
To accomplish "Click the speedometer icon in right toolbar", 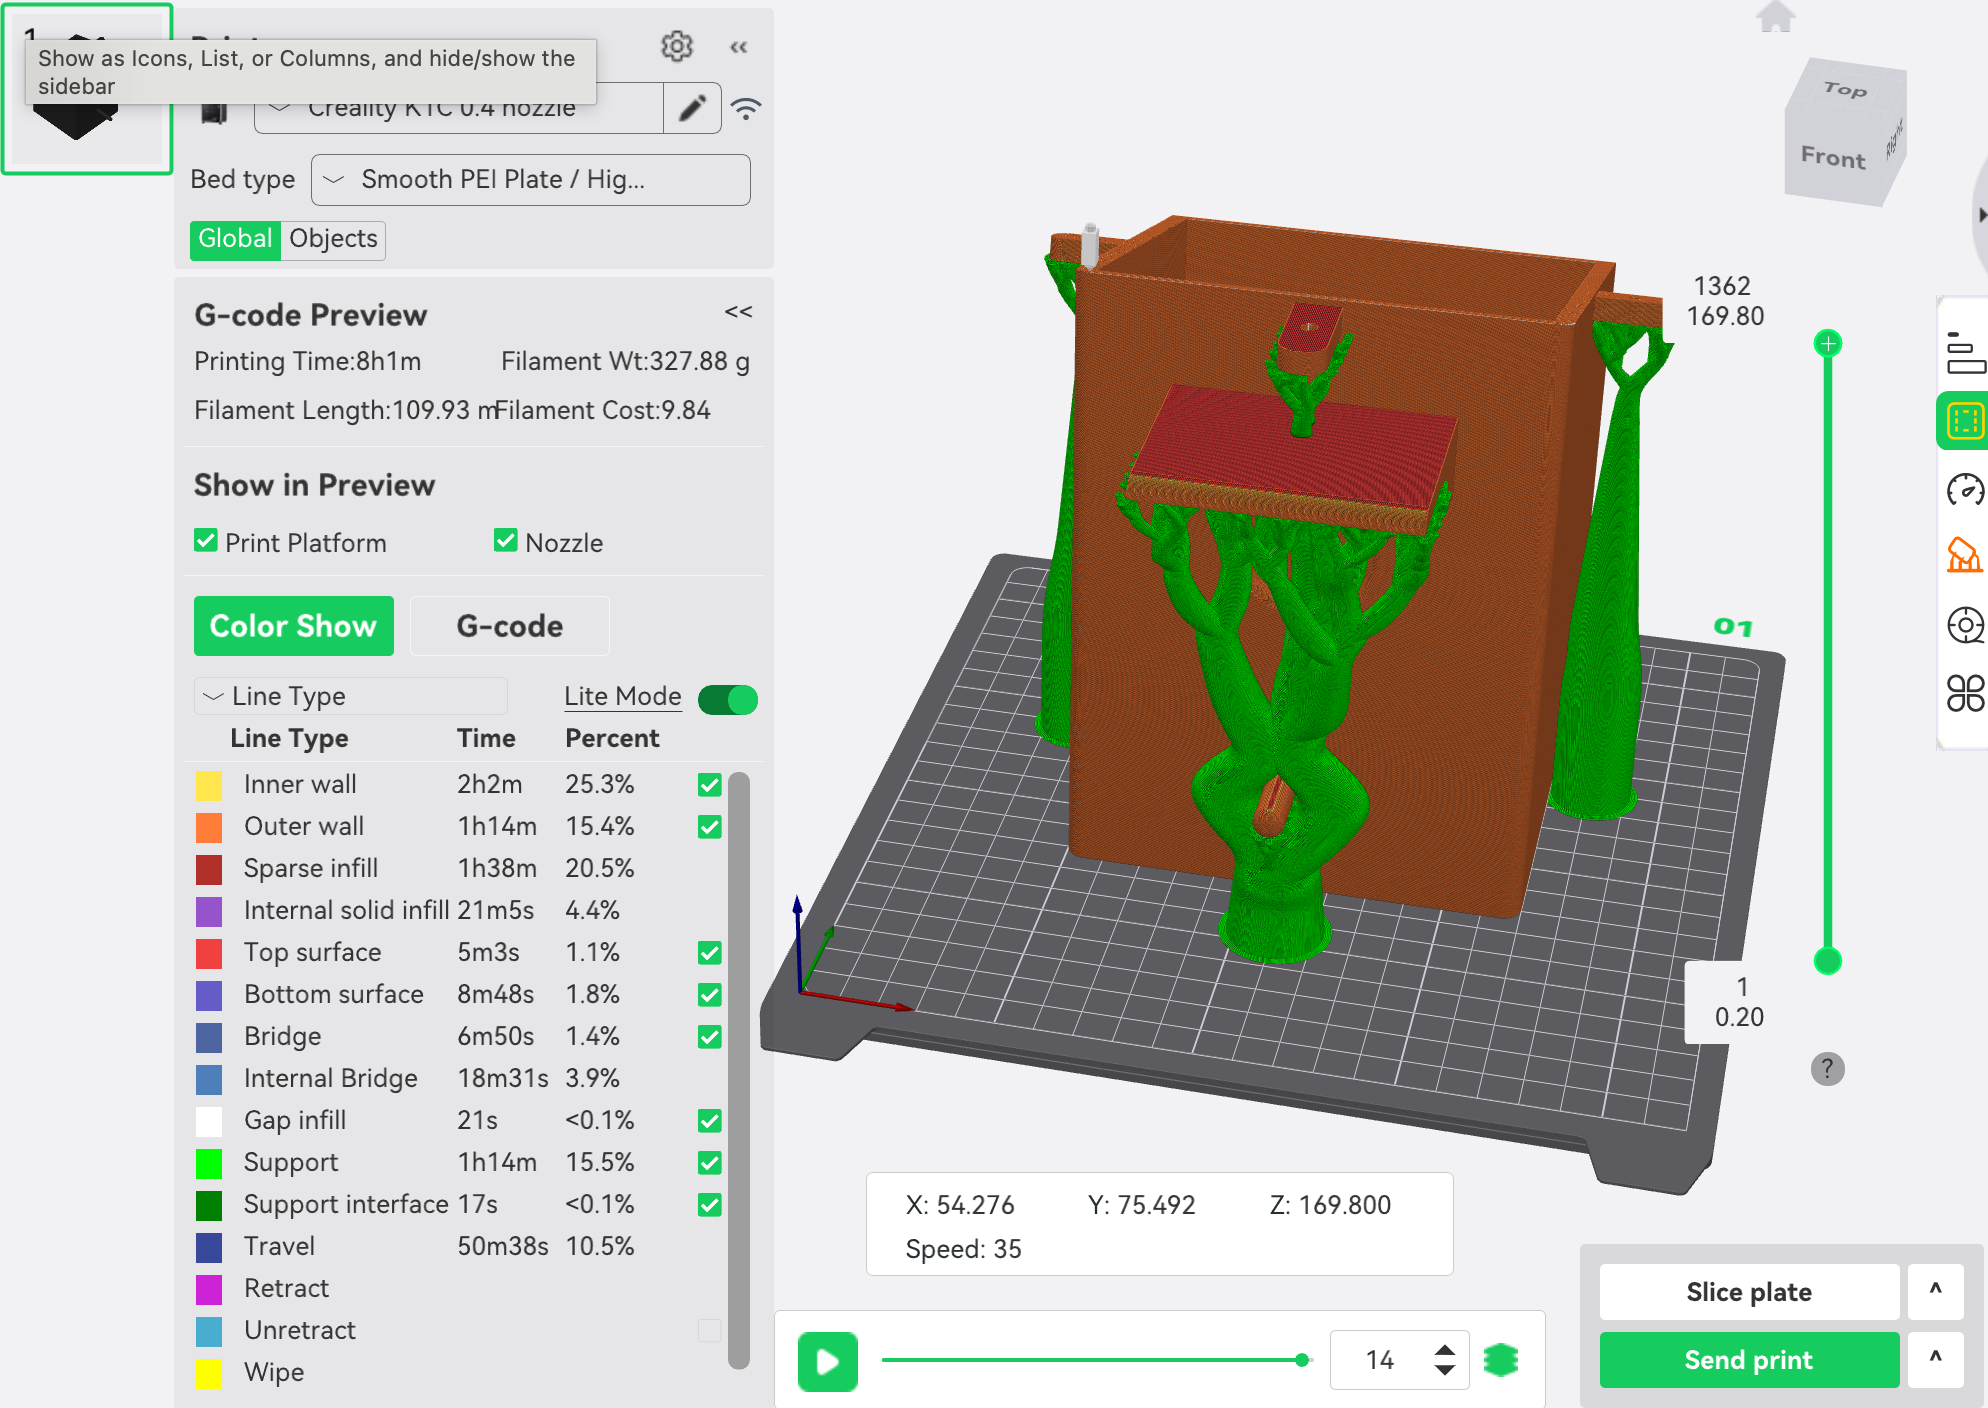I will pyautogui.click(x=1964, y=490).
